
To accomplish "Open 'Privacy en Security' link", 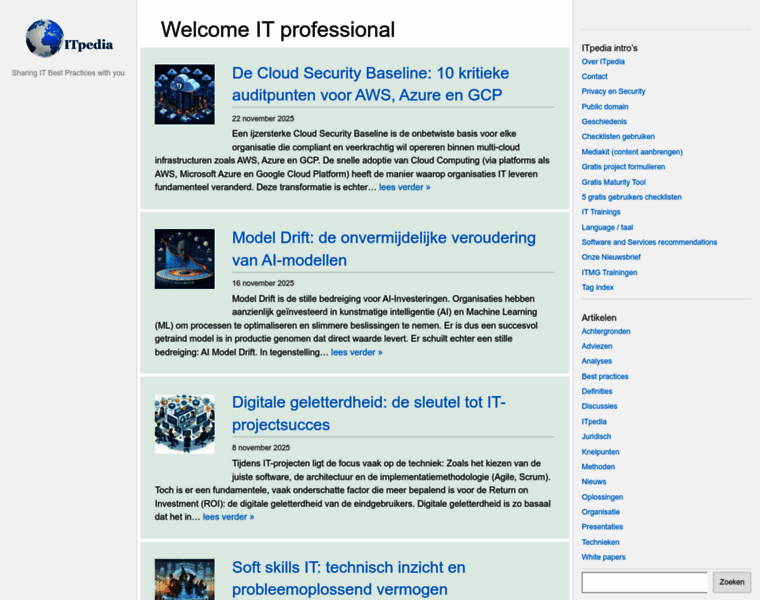I will click(613, 92).
